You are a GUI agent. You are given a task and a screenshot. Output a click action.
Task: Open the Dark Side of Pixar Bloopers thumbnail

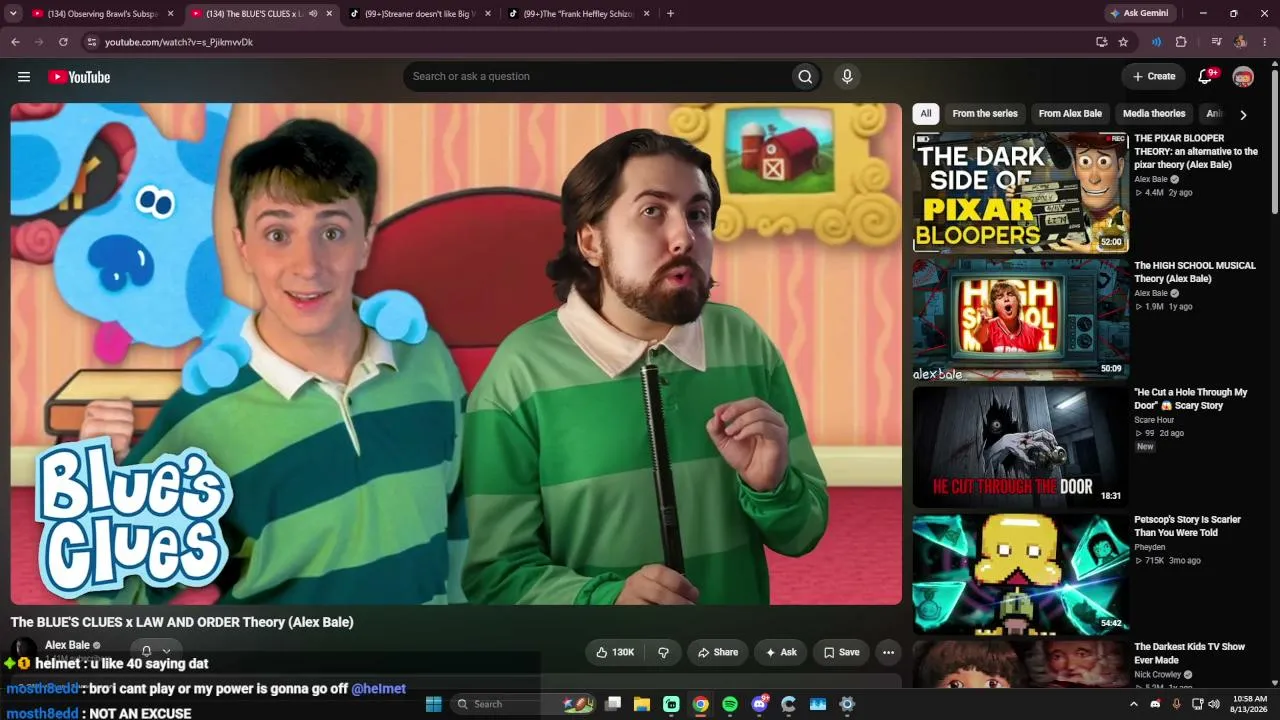tap(1020, 192)
